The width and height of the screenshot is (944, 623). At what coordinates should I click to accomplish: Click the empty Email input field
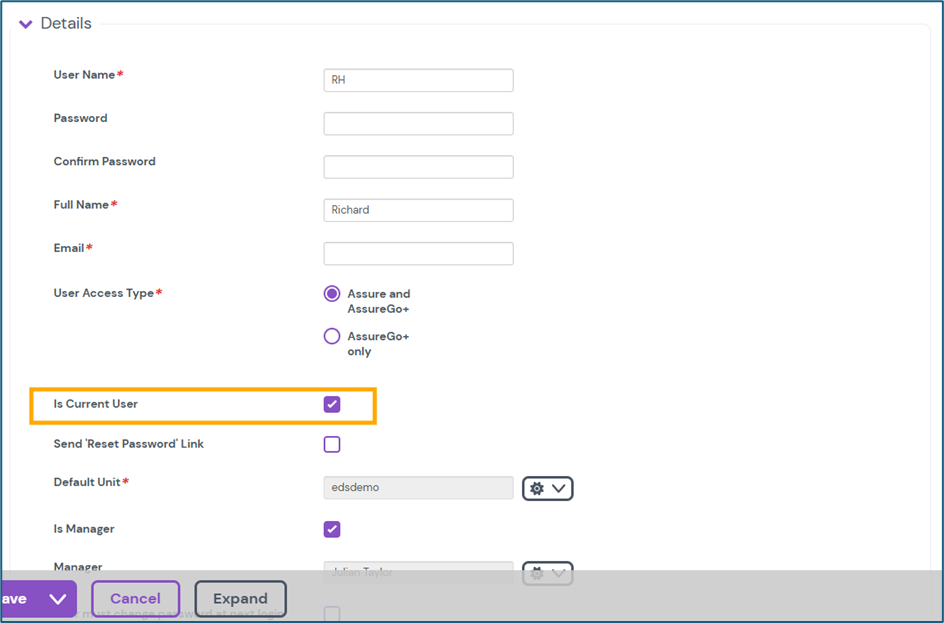tap(418, 253)
